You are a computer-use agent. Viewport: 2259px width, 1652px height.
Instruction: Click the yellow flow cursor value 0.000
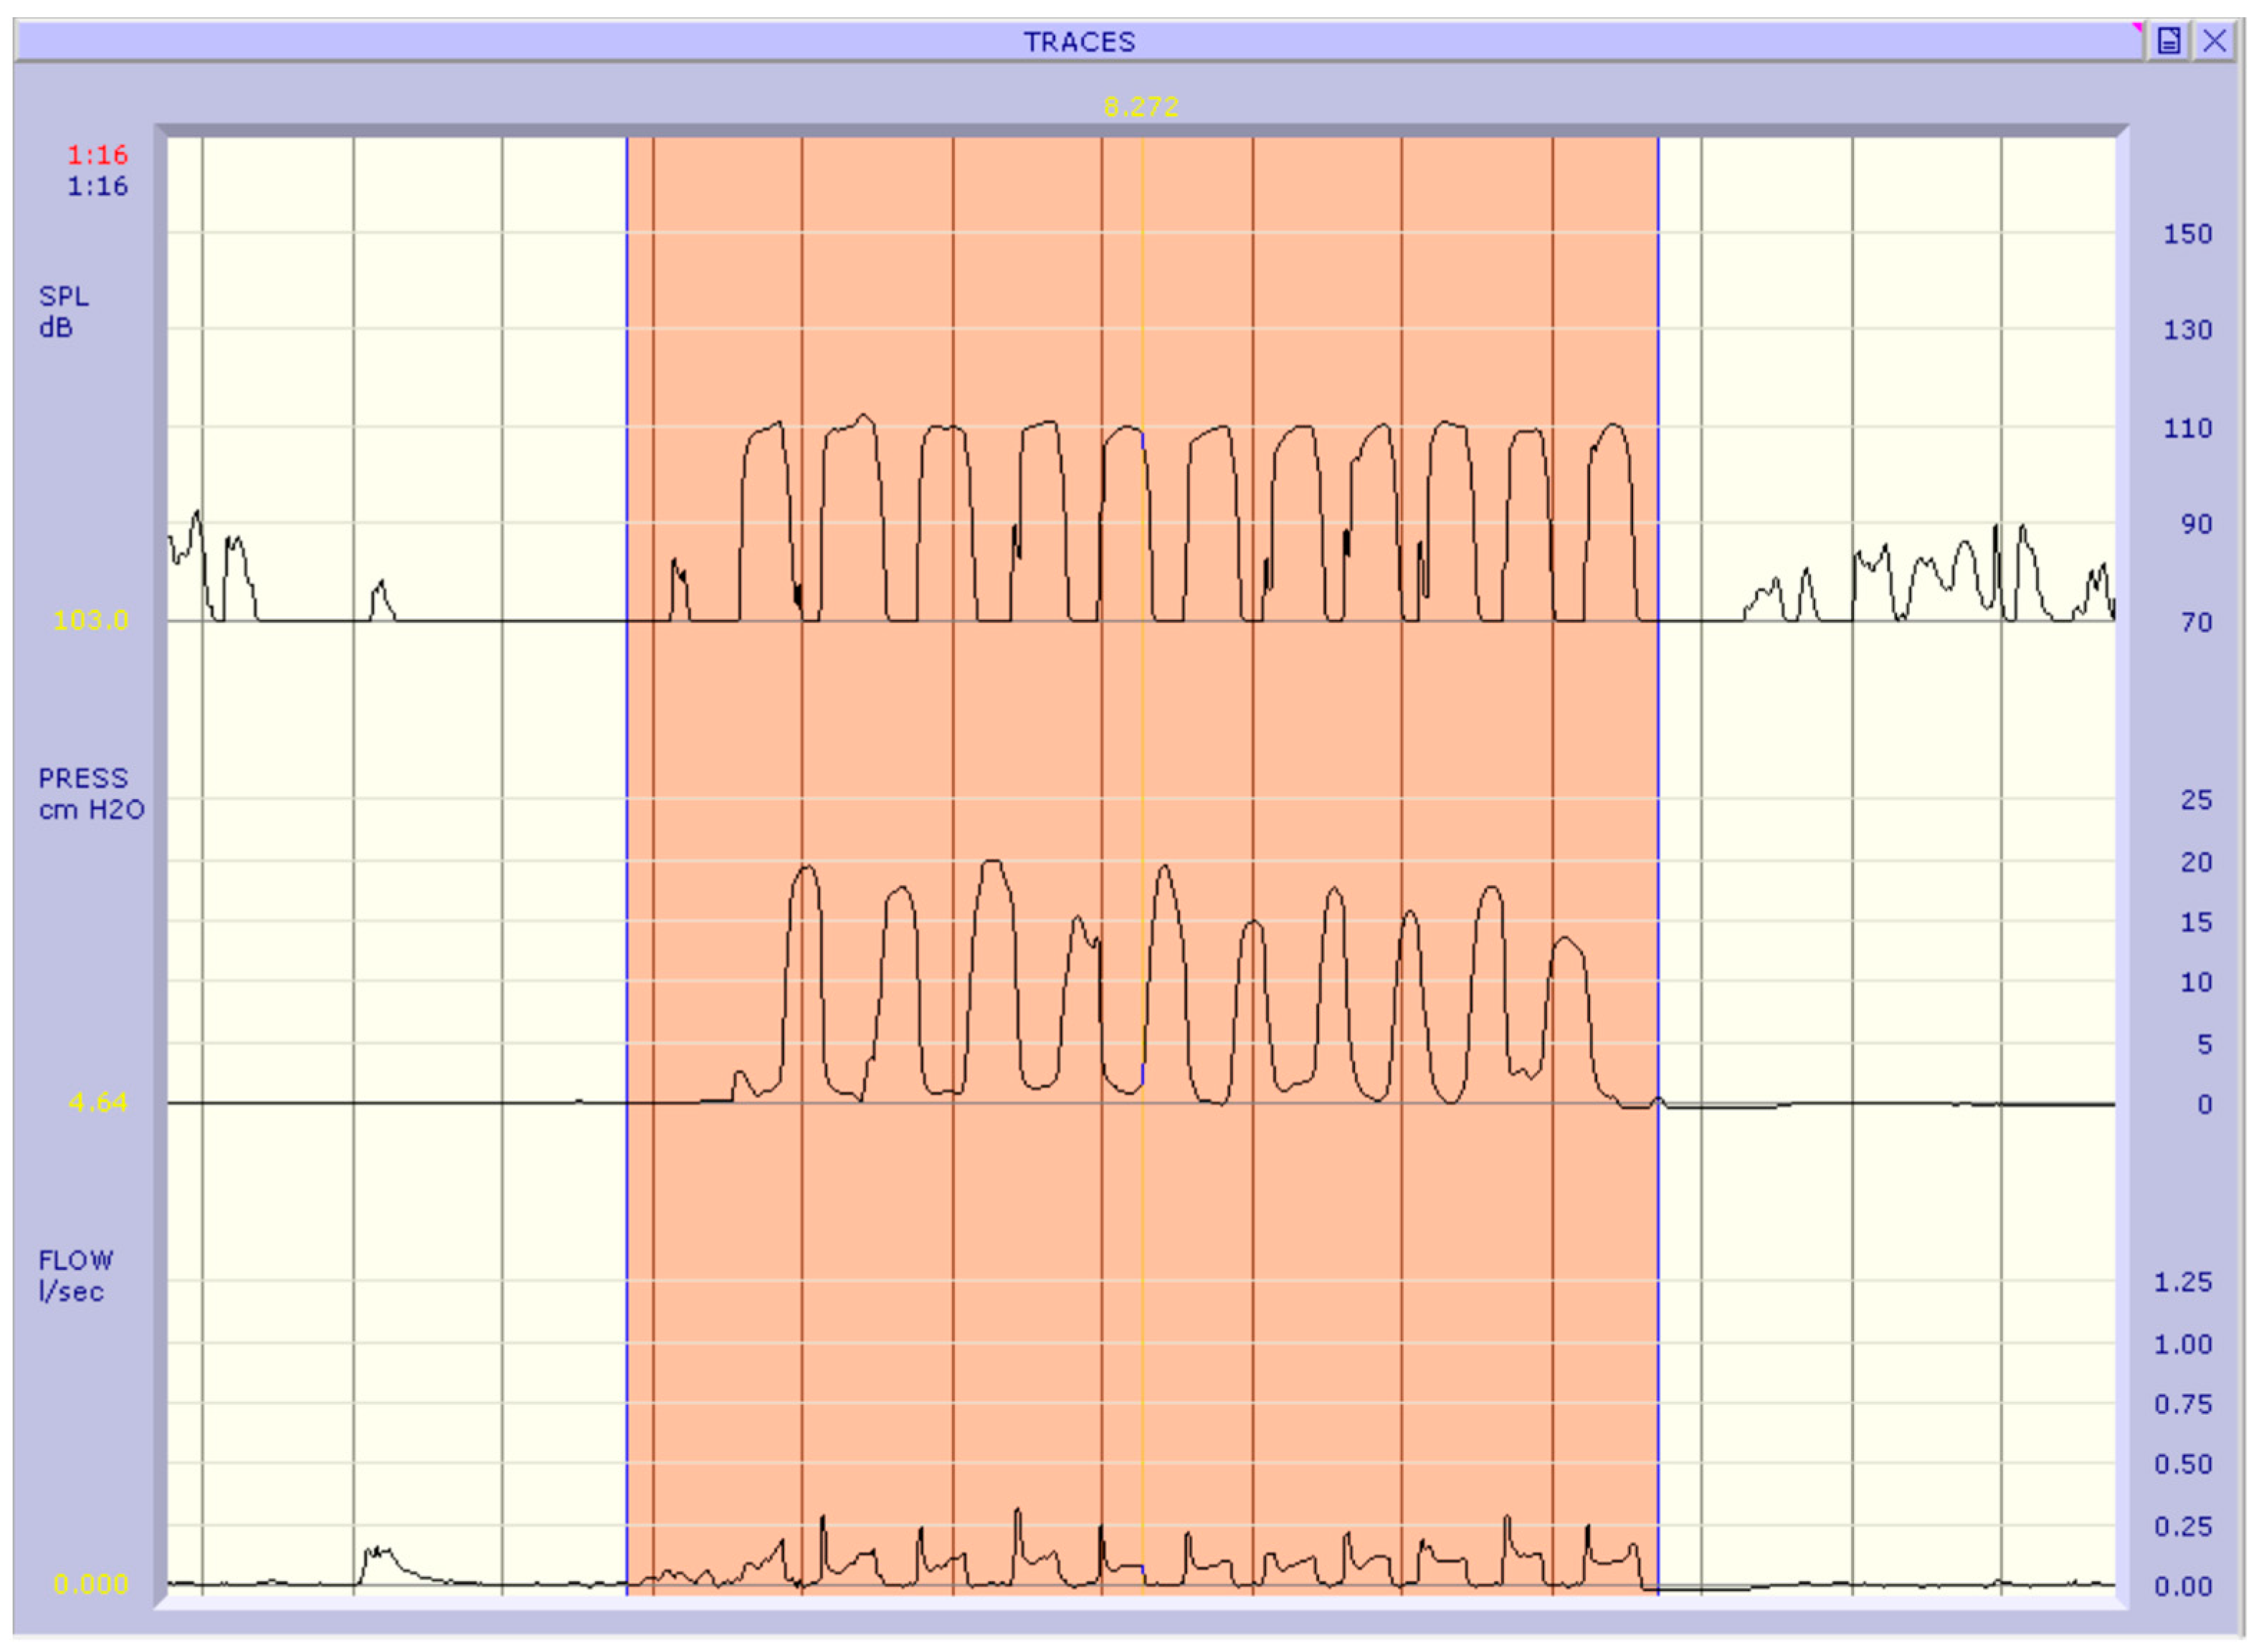pyautogui.click(x=91, y=1584)
